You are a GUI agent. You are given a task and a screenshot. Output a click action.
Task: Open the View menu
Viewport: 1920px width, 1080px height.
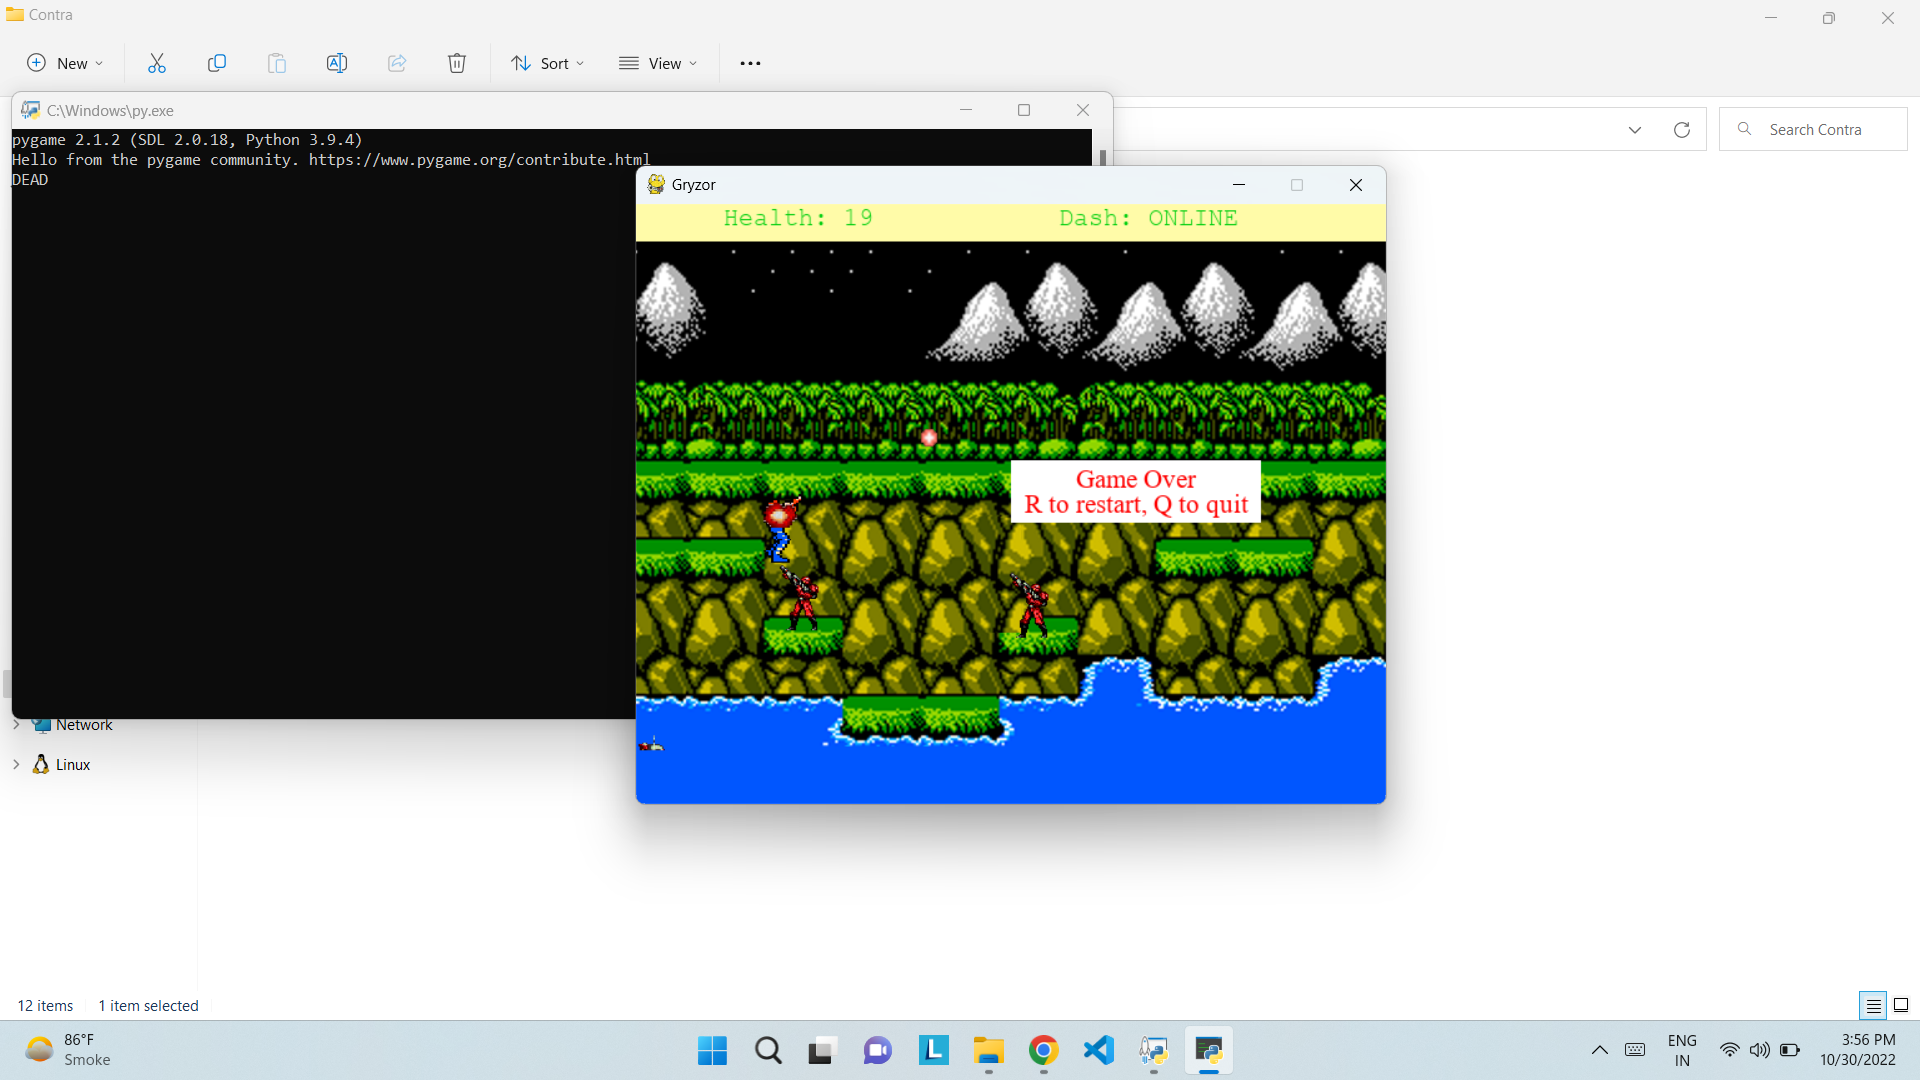point(658,63)
